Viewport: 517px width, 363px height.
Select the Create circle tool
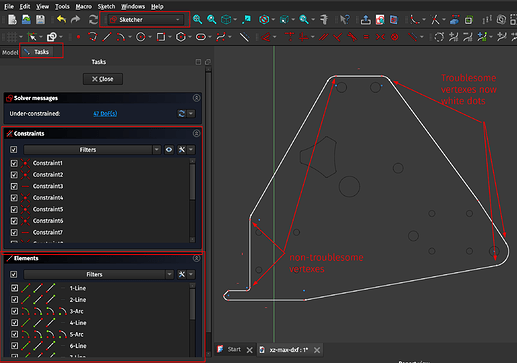click(141, 37)
